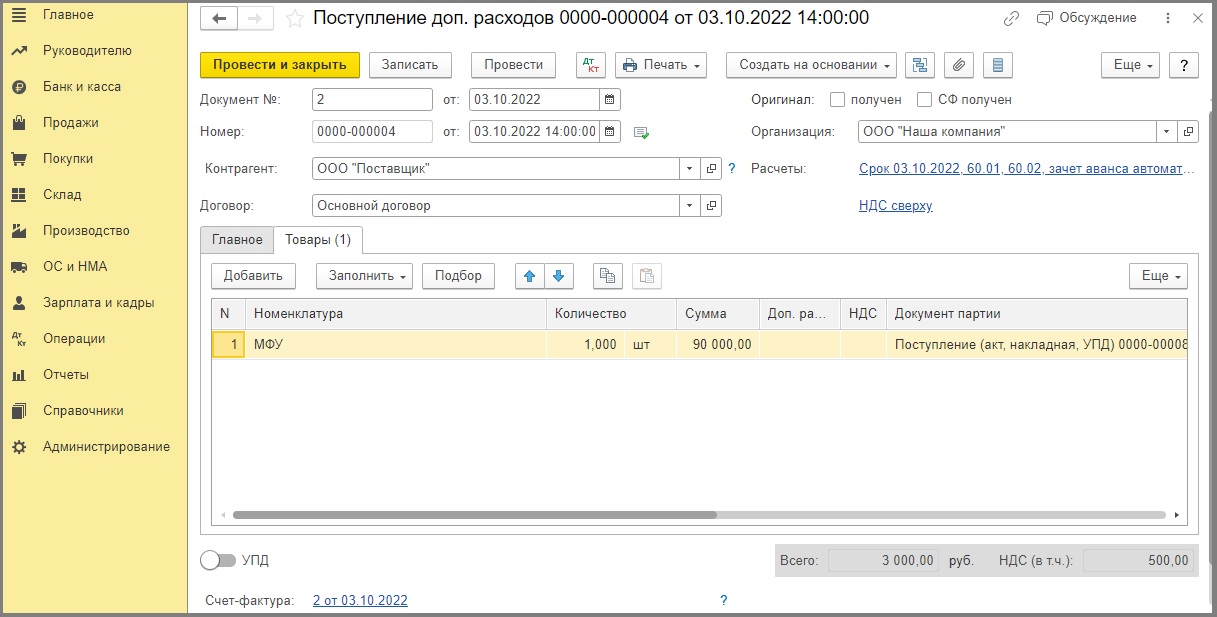Open the Печать dropdown menu
The width and height of the screenshot is (1217, 617).
pos(660,65)
